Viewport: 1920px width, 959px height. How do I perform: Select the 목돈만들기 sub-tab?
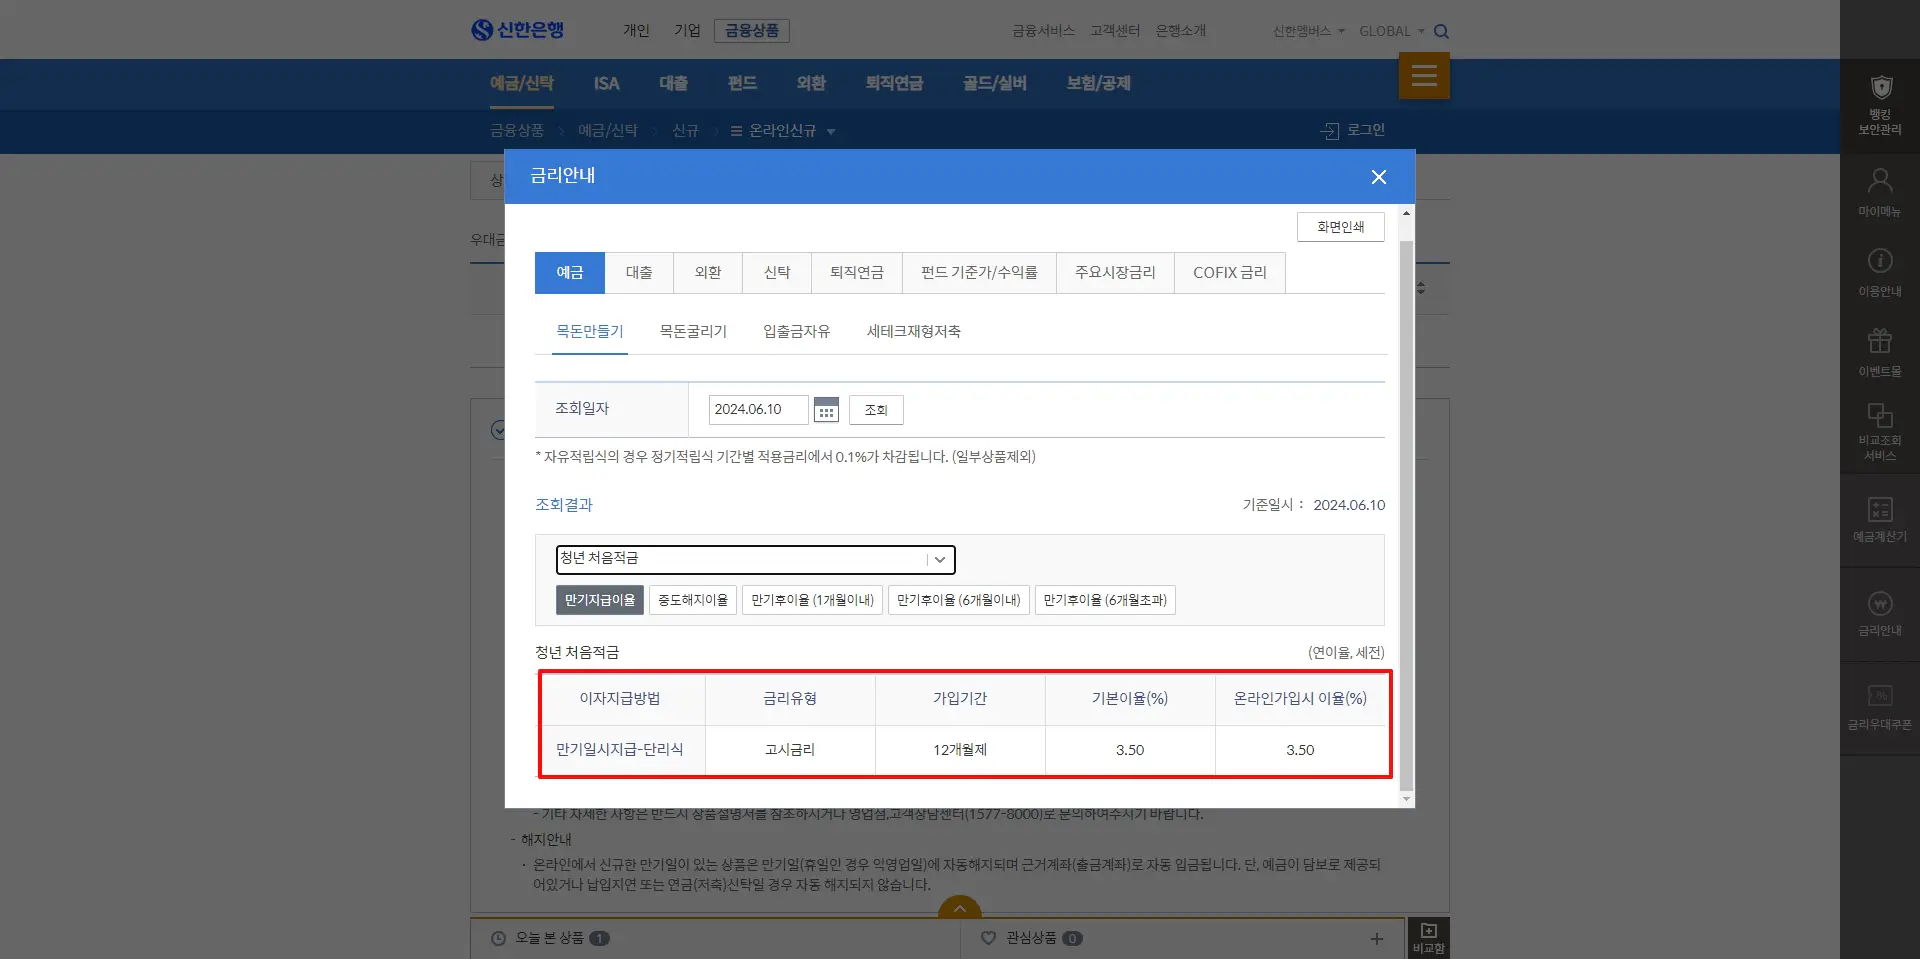pos(590,332)
